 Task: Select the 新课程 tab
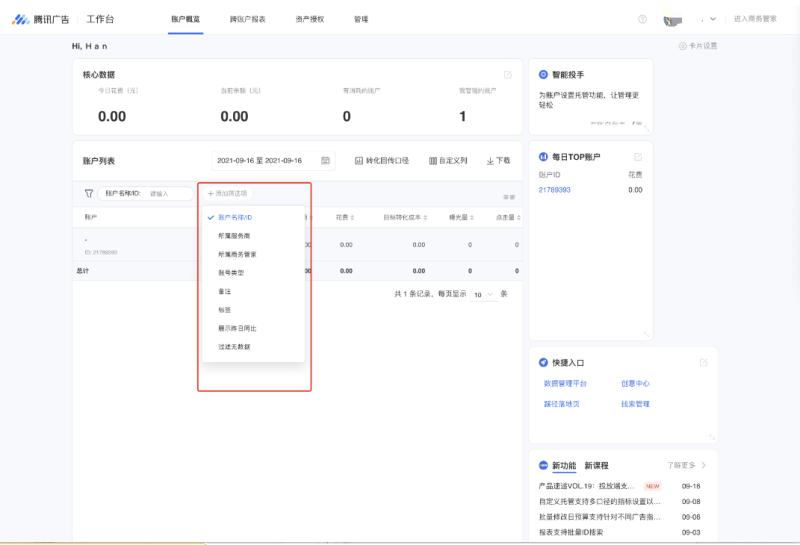click(596, 465)
